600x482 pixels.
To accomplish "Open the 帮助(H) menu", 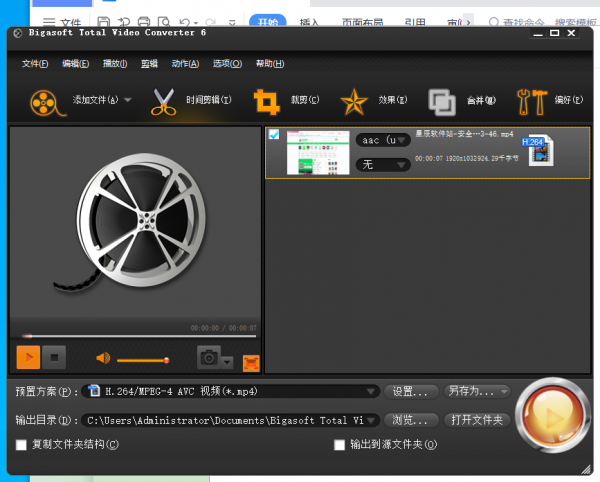I will (270, 64).
